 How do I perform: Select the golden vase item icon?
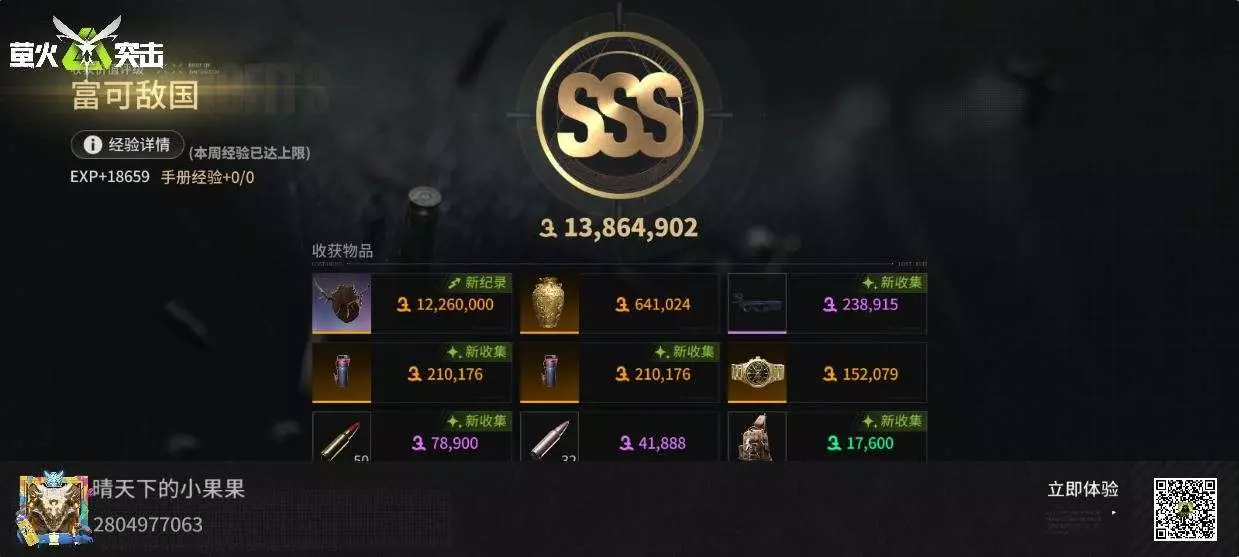pyautogui.click(x=549, y=304)
